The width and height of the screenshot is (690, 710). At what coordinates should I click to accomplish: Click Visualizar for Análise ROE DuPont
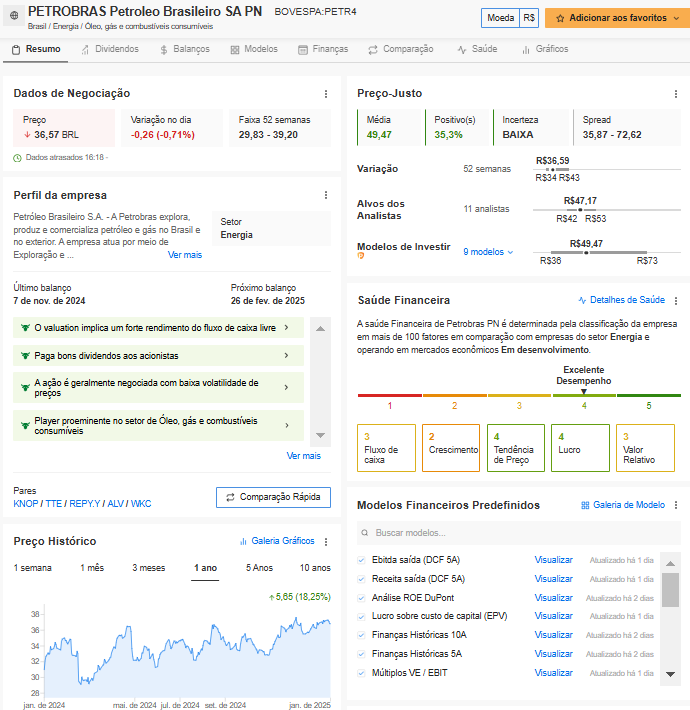pyautogui.click(x=553, y=598)
